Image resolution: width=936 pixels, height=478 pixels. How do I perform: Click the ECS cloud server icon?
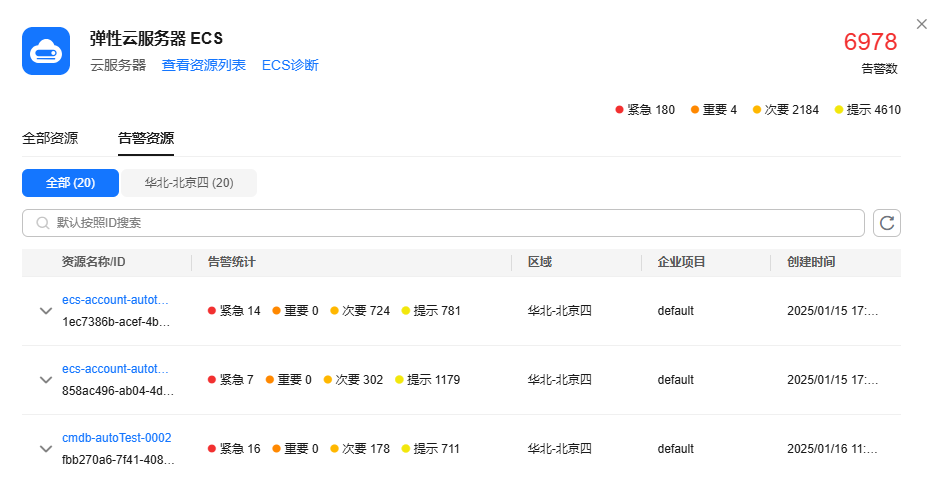pos(46,51)
